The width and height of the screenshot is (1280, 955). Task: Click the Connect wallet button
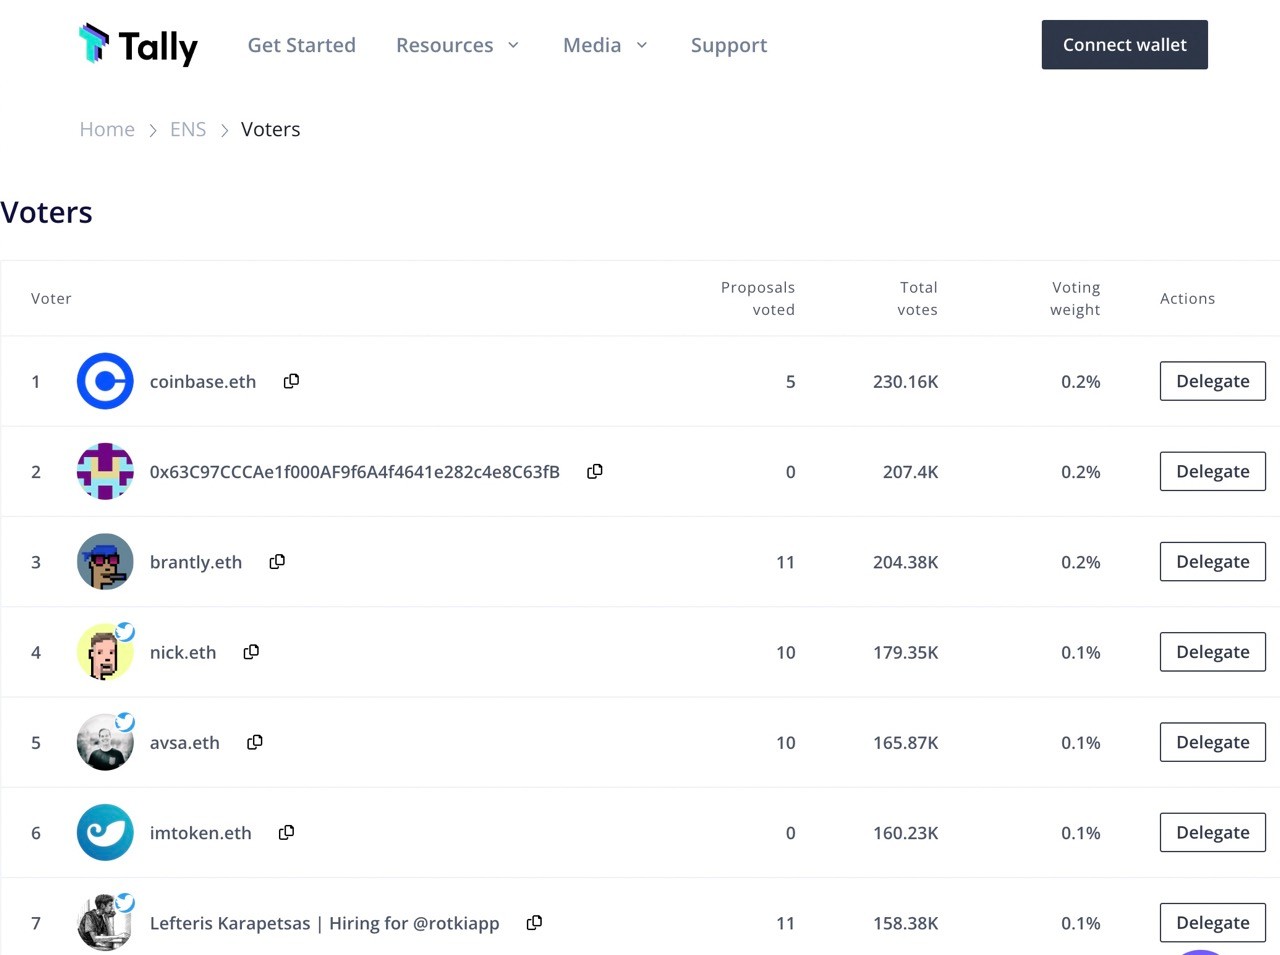click(1125, 45)
